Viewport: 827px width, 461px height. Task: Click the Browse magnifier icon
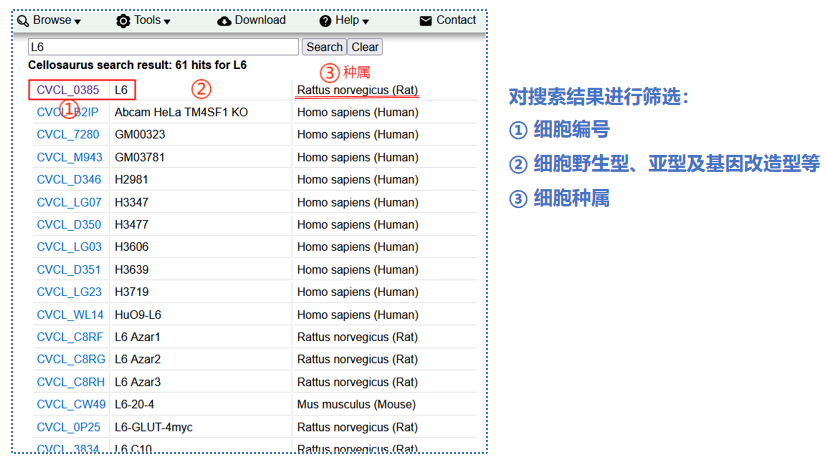tap(23, 21)
